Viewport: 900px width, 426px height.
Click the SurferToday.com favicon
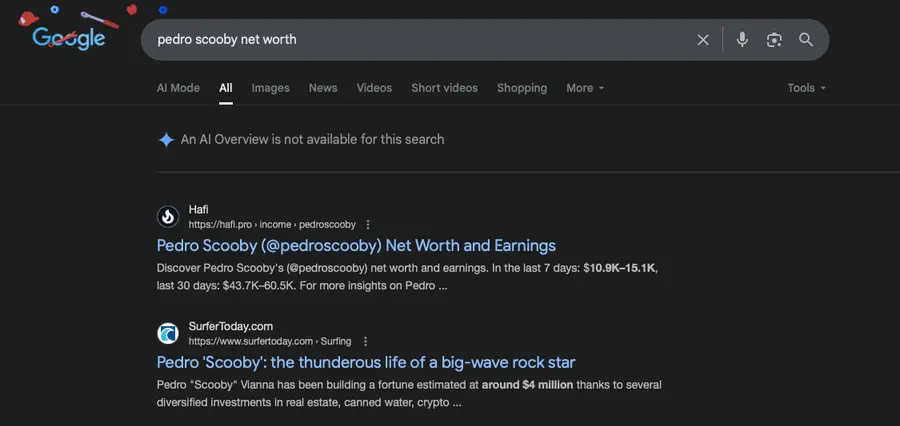pyautogui.click(x=168, y=333)
